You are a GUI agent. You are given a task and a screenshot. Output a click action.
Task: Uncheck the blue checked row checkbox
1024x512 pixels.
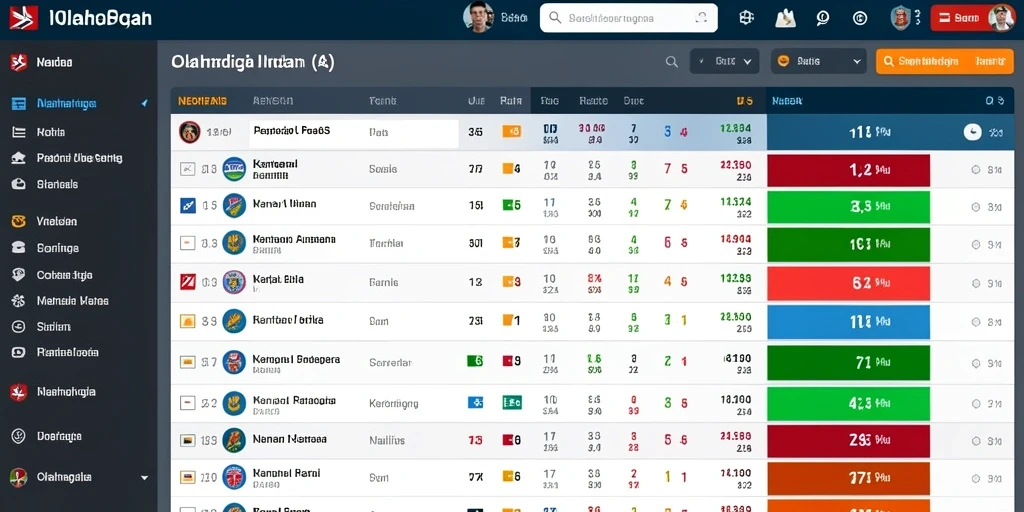point(187,206)
